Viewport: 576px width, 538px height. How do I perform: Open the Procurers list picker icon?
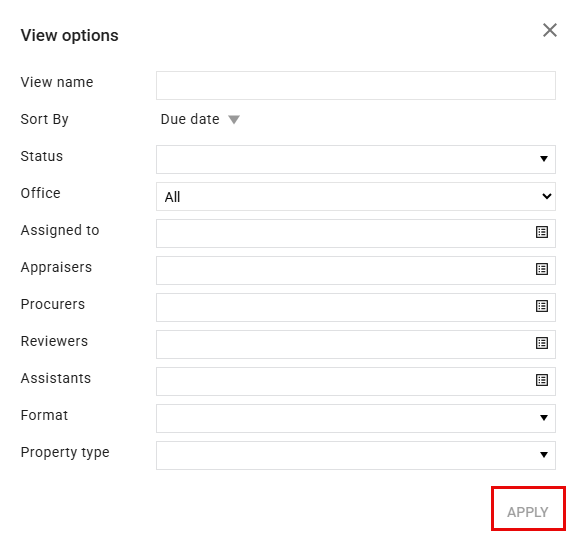(x=542, y=306)
